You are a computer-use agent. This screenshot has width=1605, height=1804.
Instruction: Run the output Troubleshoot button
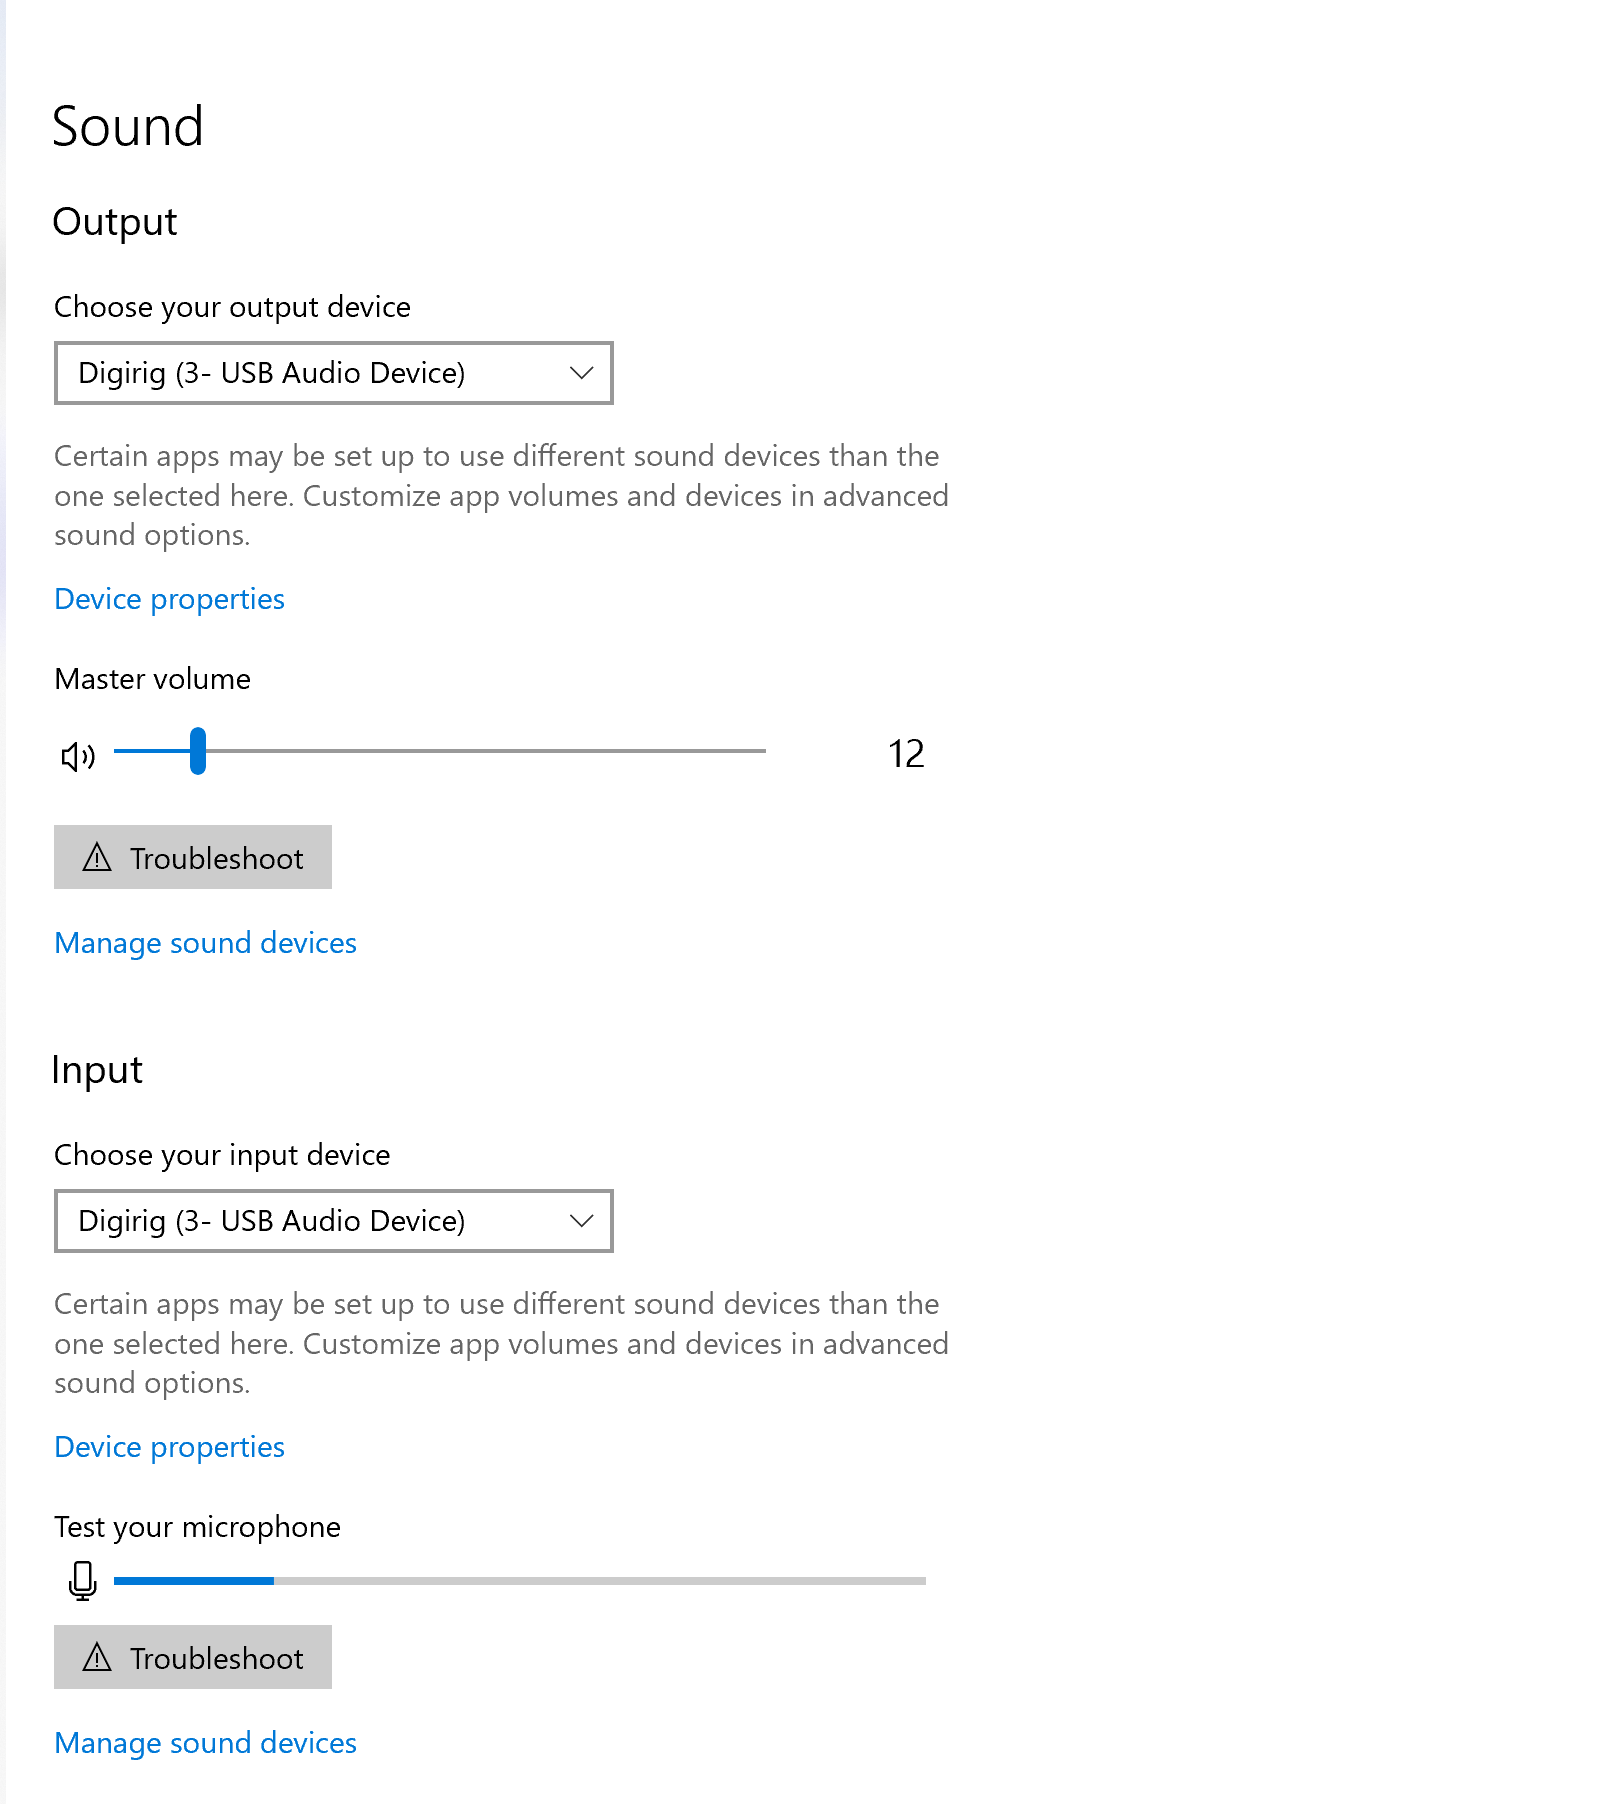pyautogui.click(x=193, y=857)
